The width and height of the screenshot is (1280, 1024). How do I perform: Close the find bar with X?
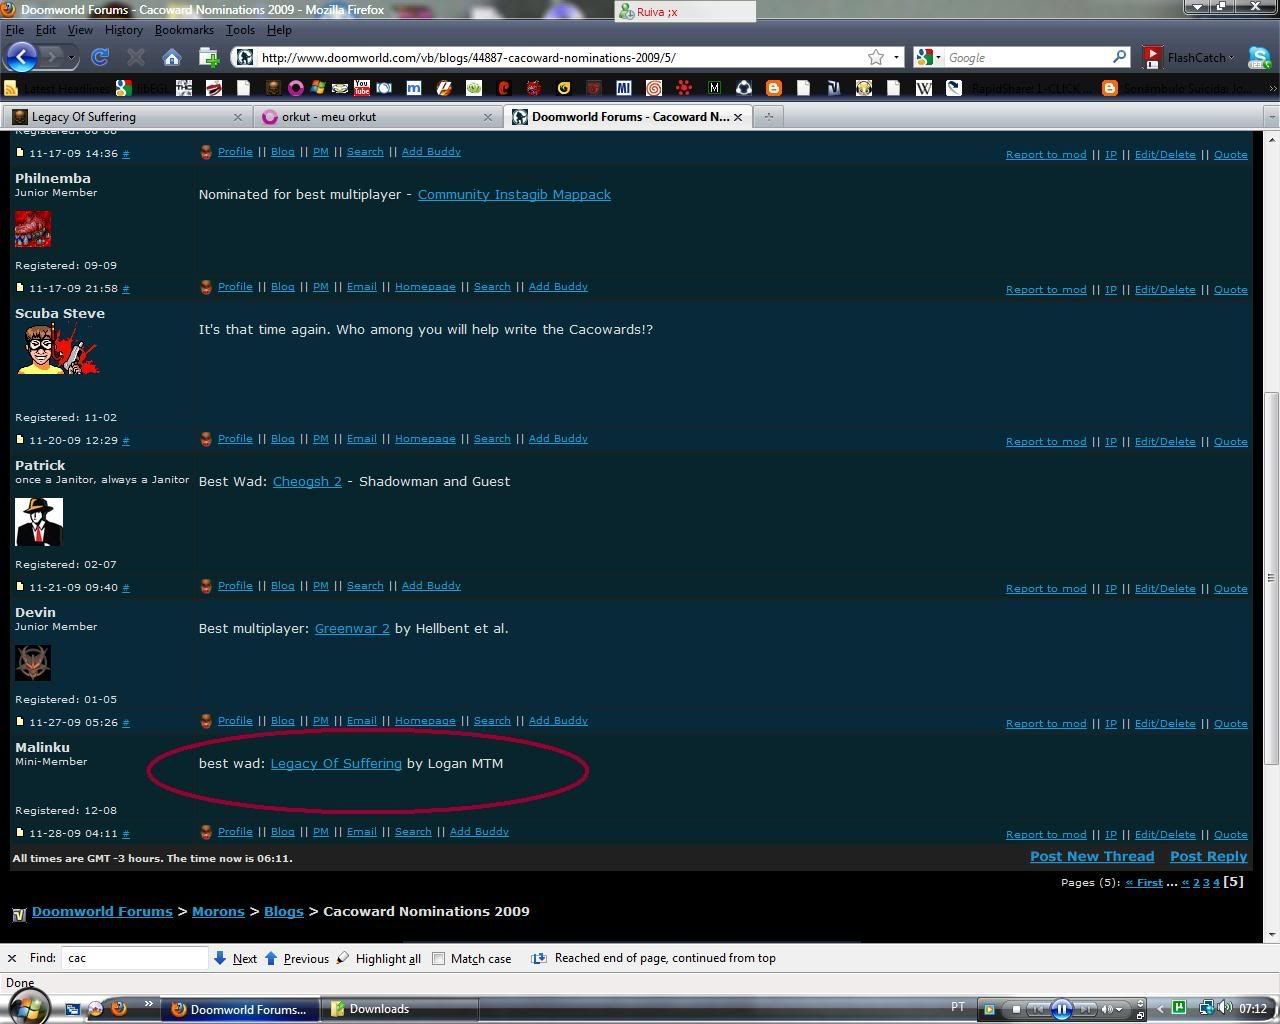12,958
